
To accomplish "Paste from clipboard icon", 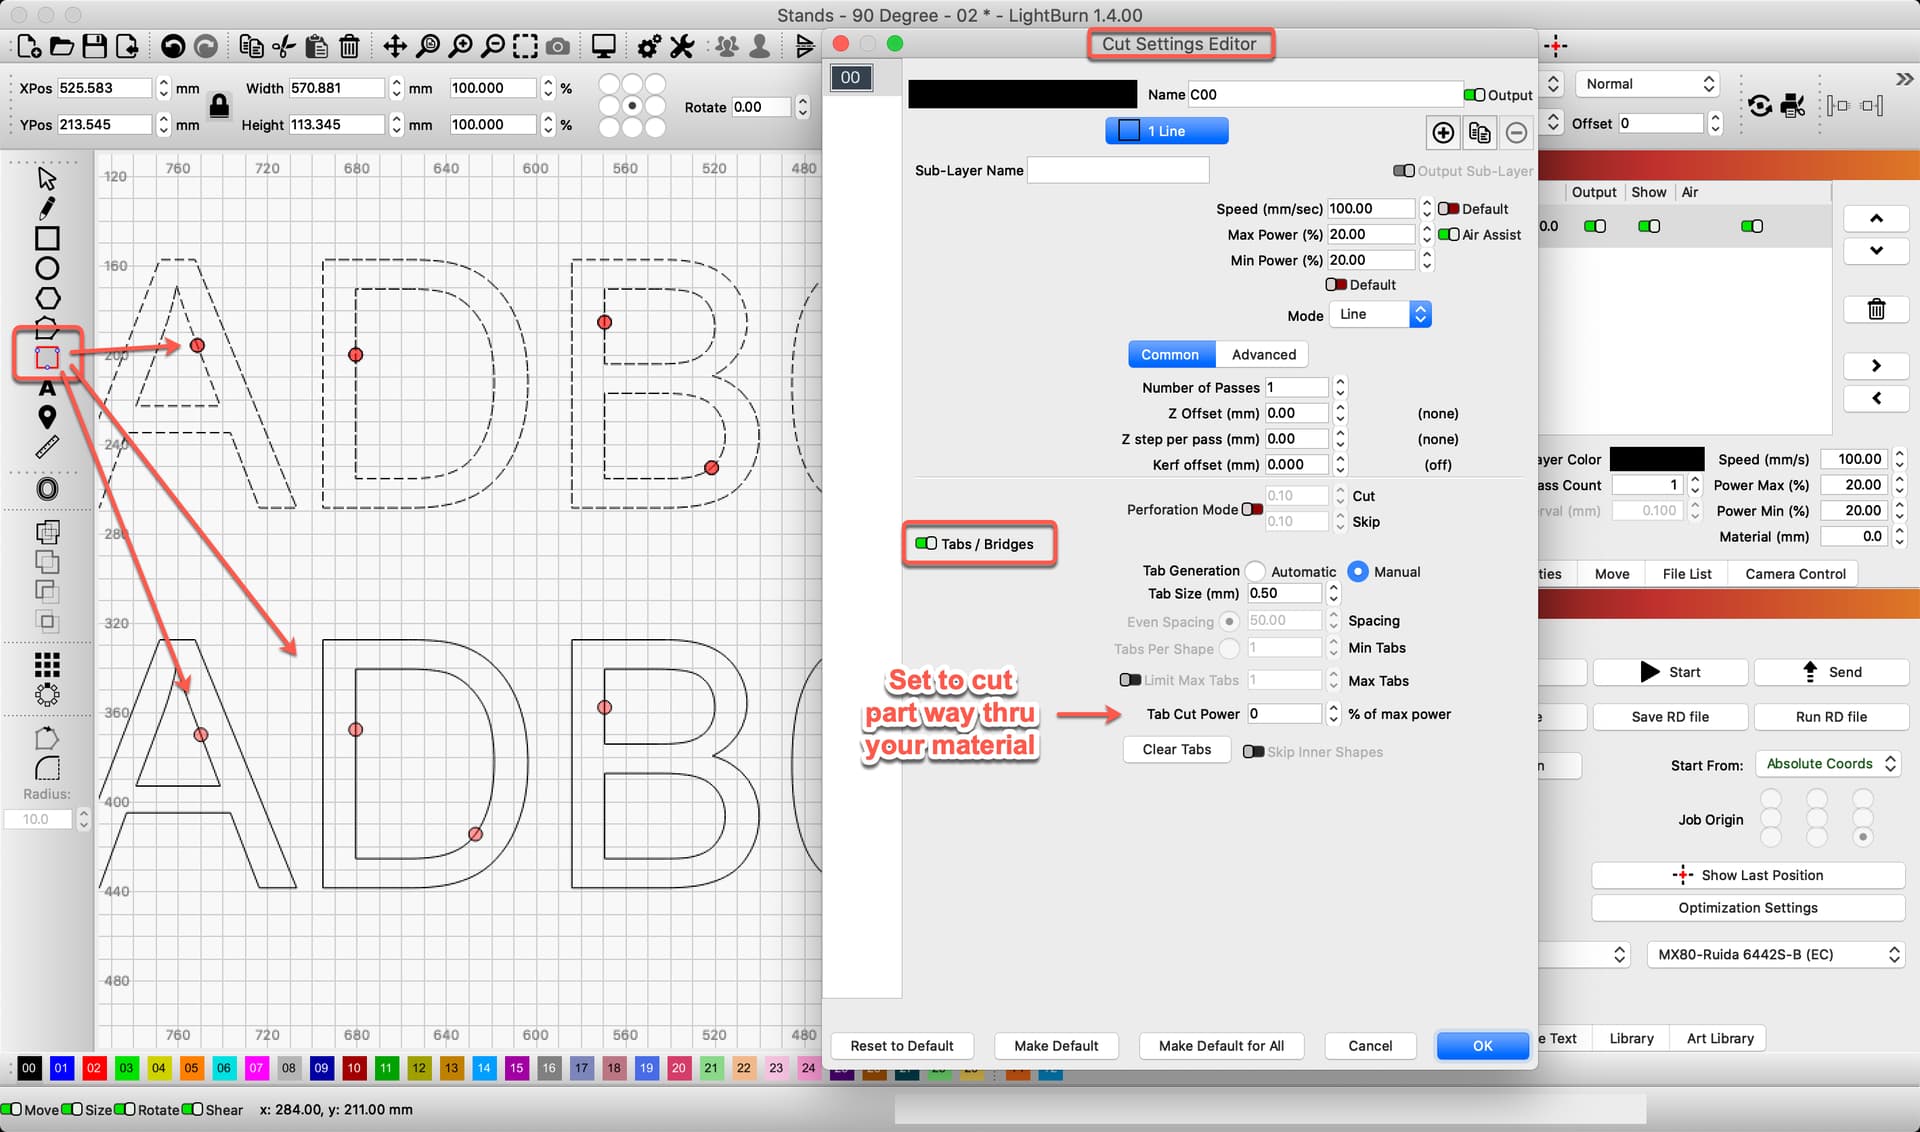I will [x=316, y=46].
